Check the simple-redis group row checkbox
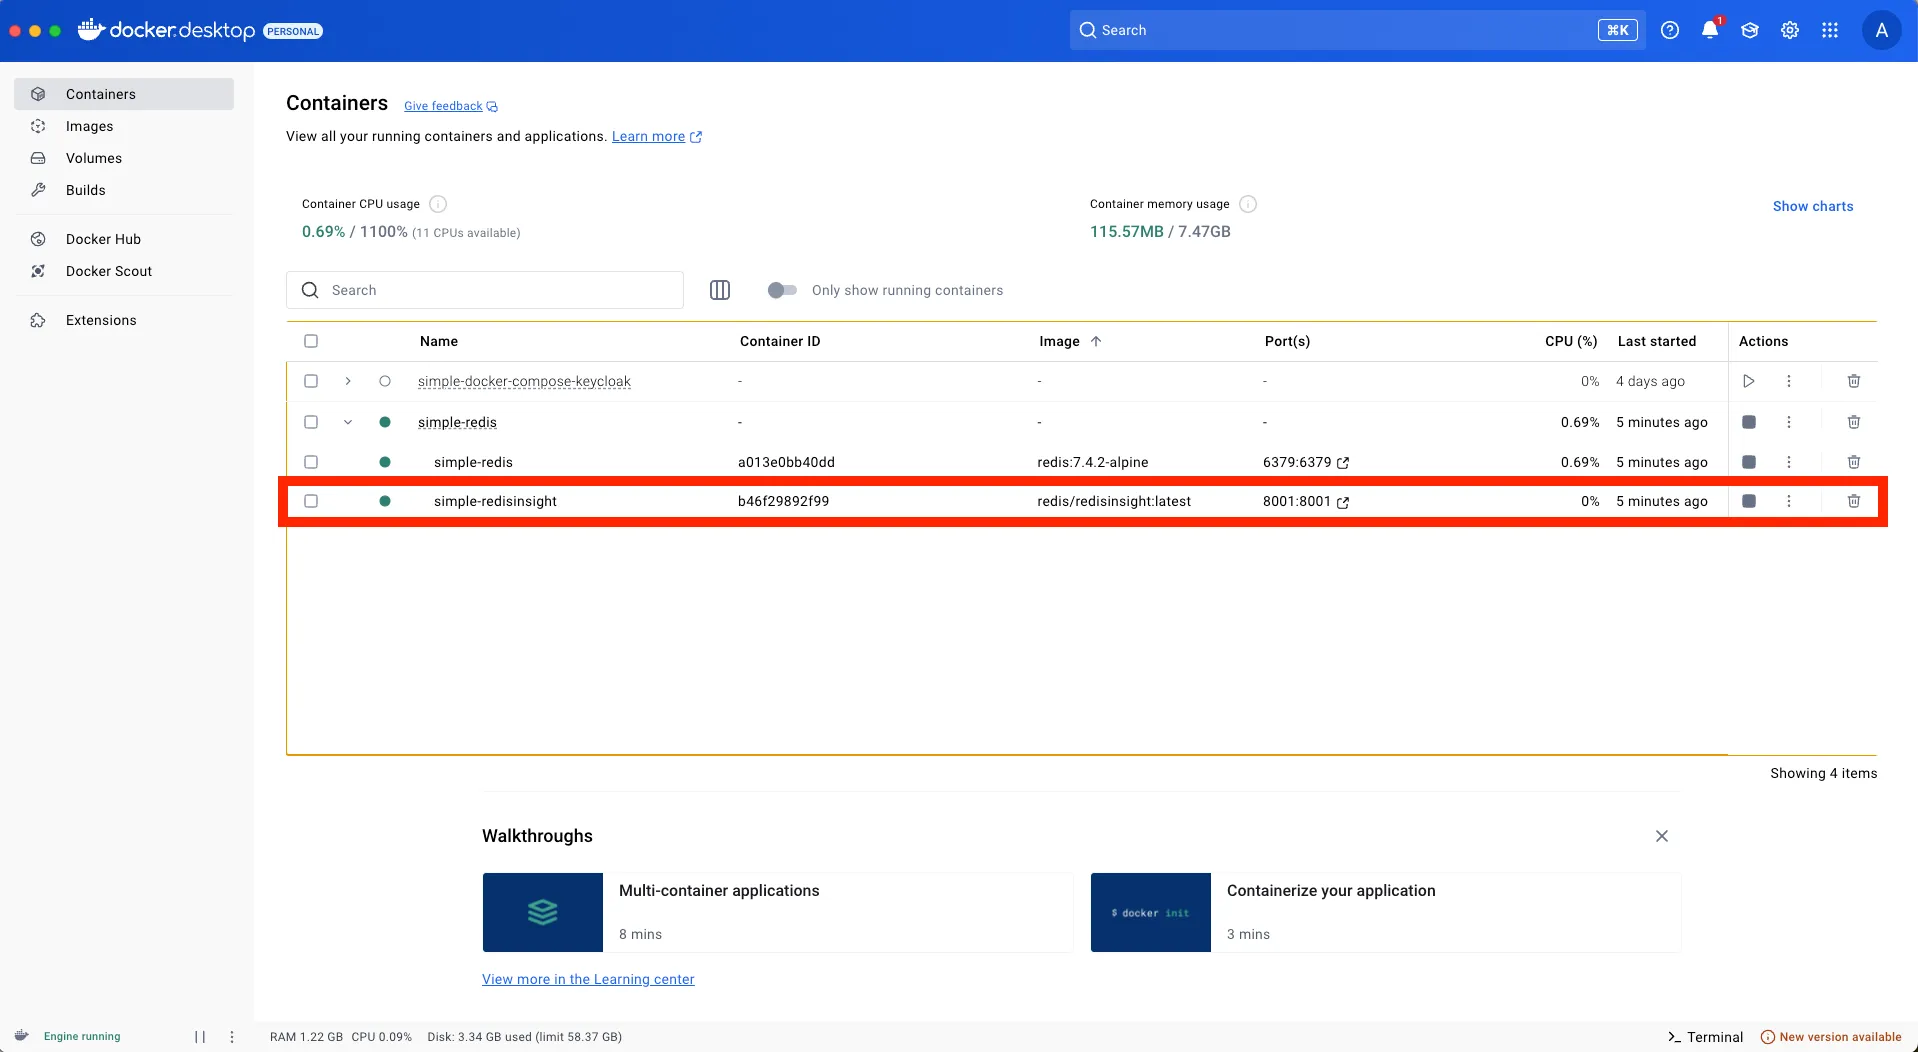Viewport: 1918px width, 1052px height. point(311,422)
